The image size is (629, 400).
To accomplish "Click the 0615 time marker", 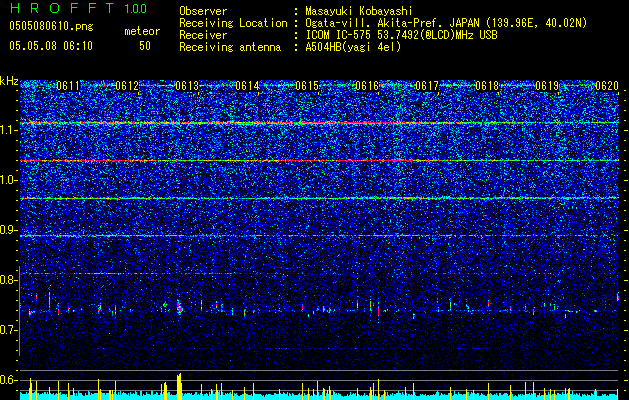I will (307, 86).
